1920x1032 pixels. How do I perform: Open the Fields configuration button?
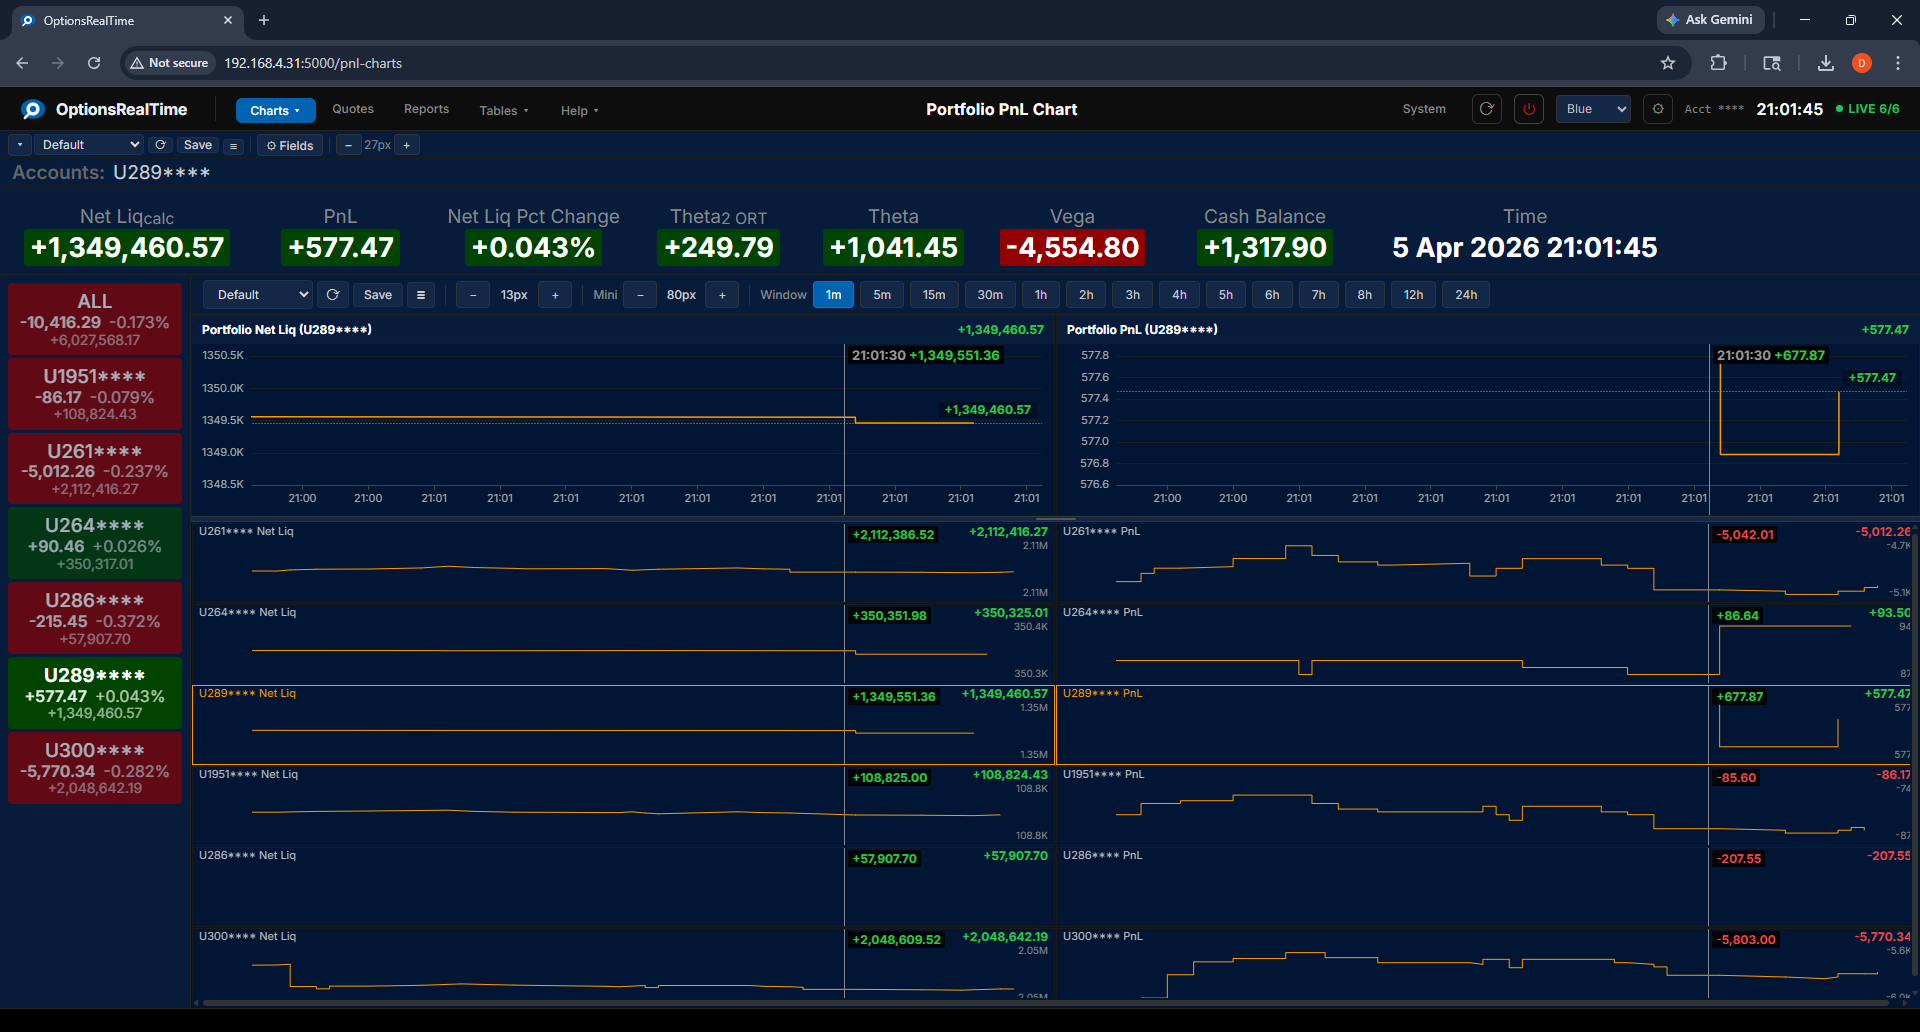(x=290, y=146)
